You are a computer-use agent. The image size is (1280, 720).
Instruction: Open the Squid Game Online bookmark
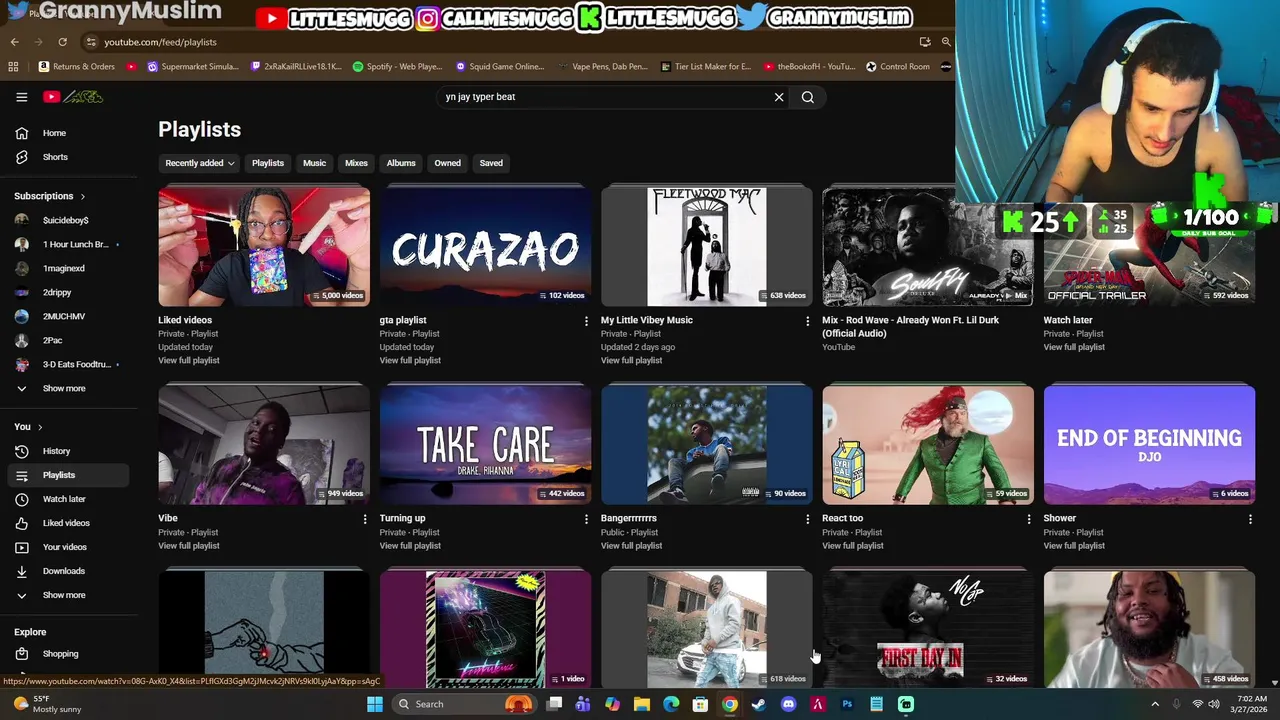tap(500, 67)
